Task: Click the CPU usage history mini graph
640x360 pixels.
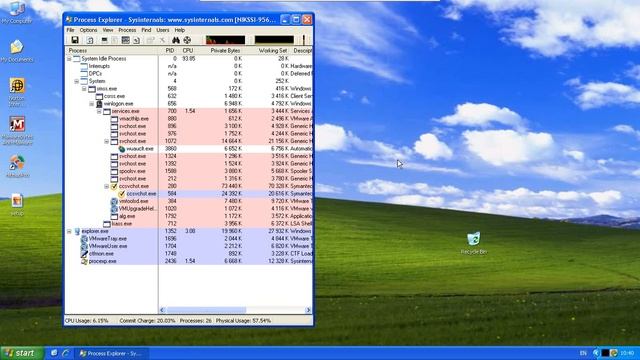Action: 225,40
